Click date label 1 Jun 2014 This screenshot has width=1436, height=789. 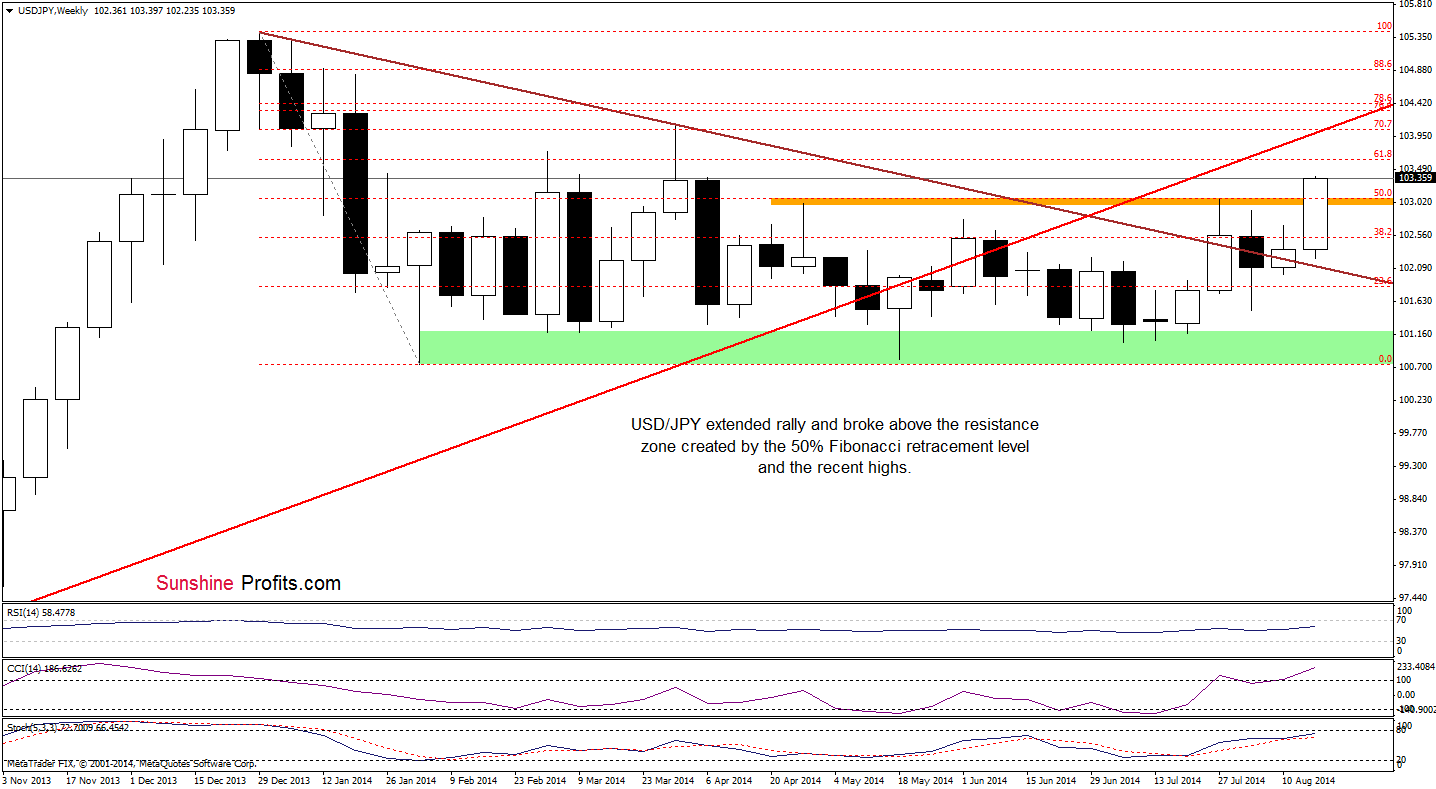986,780
